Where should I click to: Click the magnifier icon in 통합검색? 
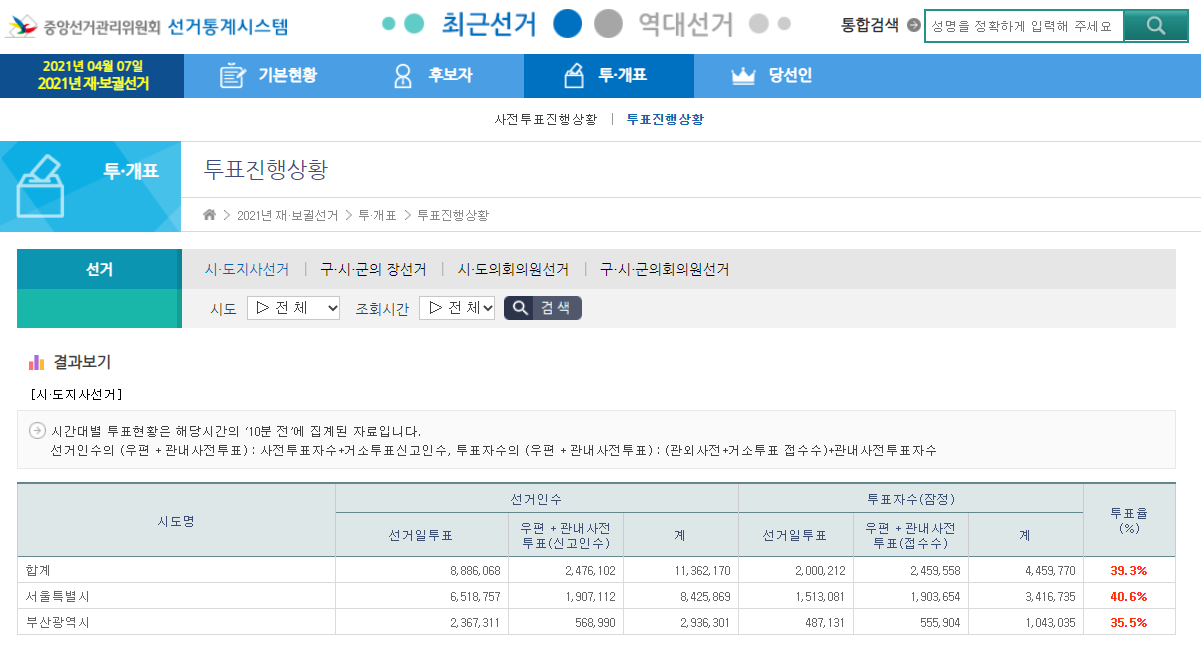(1156, 26)
